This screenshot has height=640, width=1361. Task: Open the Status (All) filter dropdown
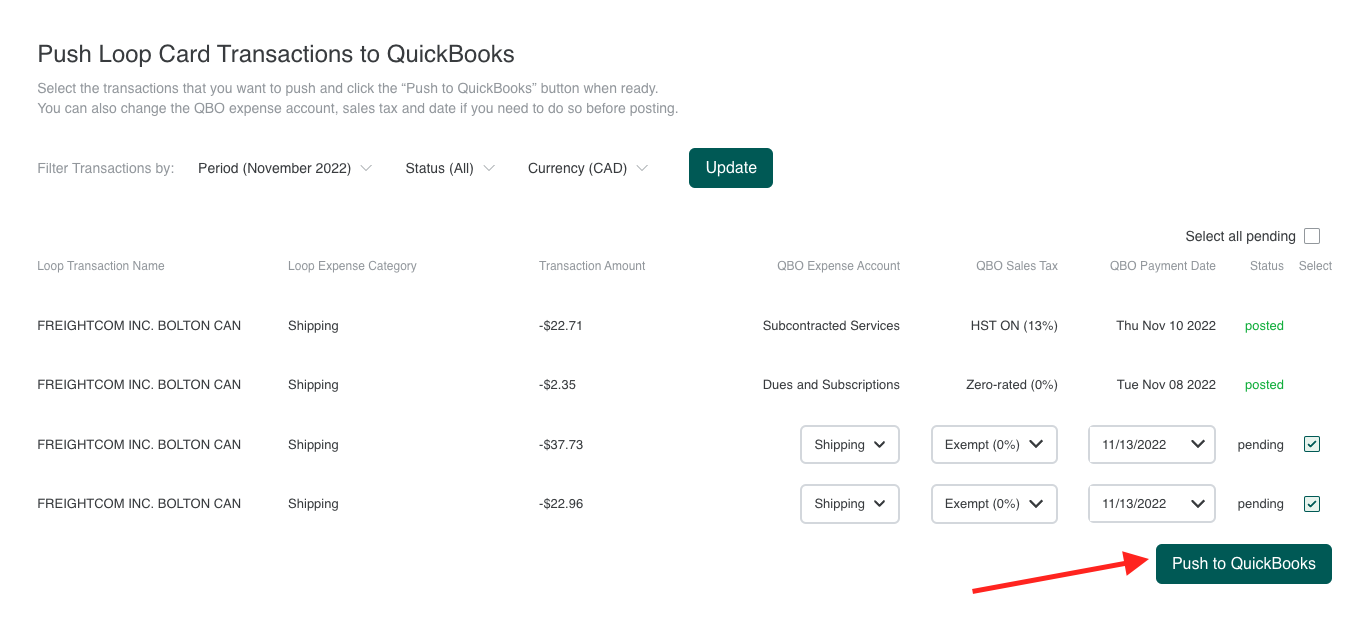click(449, 168)
